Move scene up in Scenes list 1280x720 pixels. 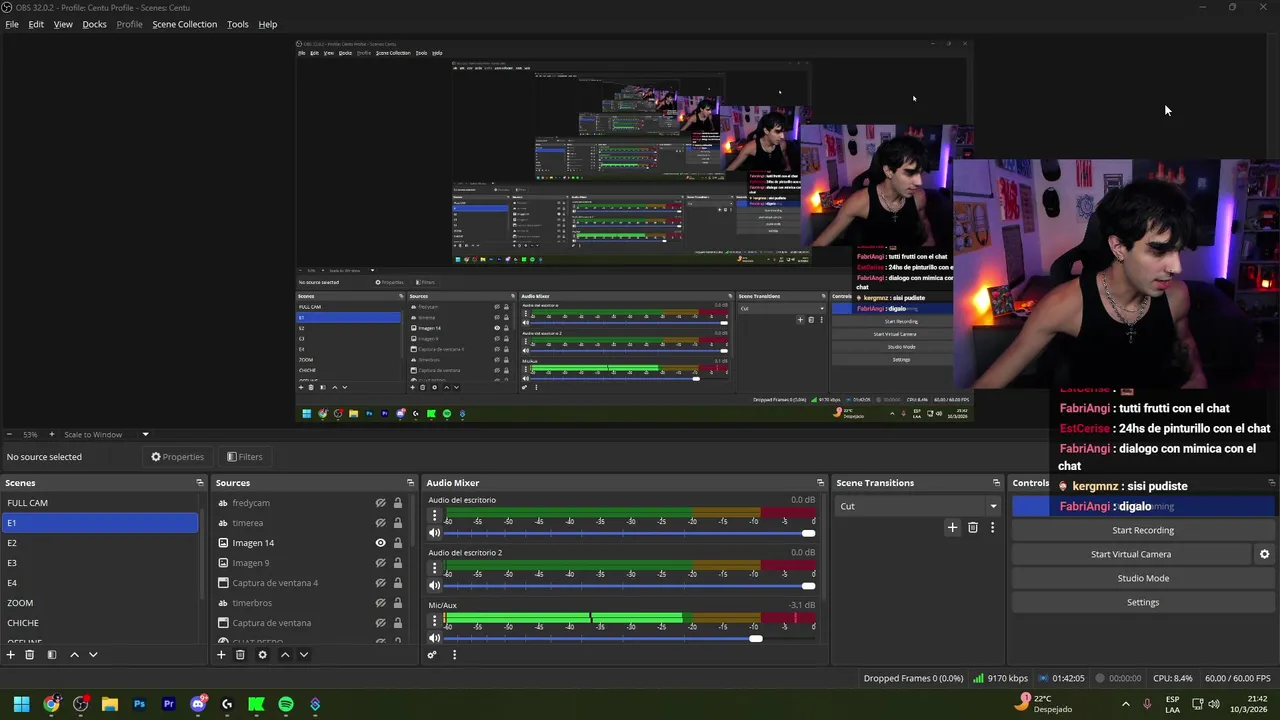(74, 655)
